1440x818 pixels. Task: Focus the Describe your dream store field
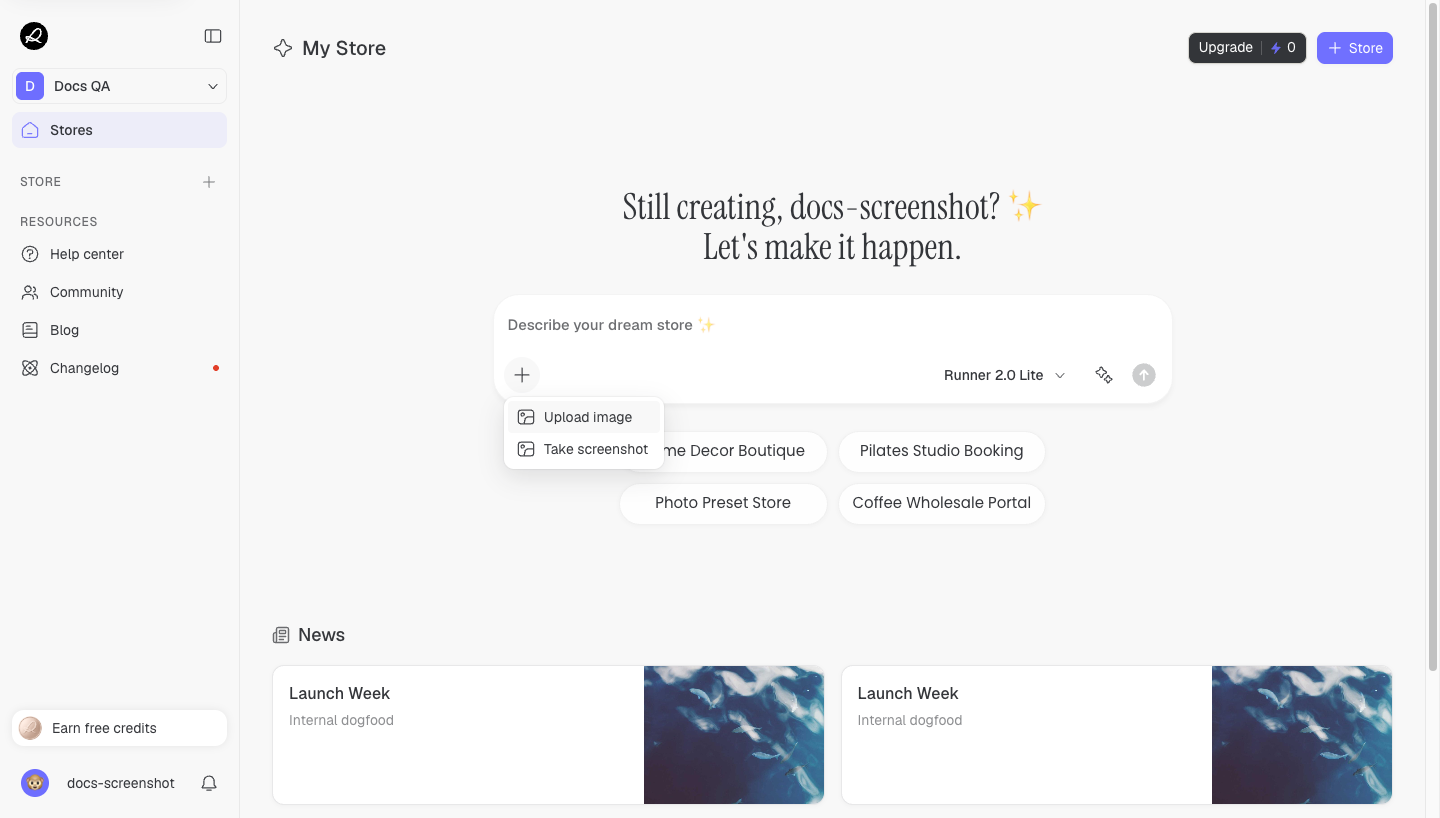point(832,325)
